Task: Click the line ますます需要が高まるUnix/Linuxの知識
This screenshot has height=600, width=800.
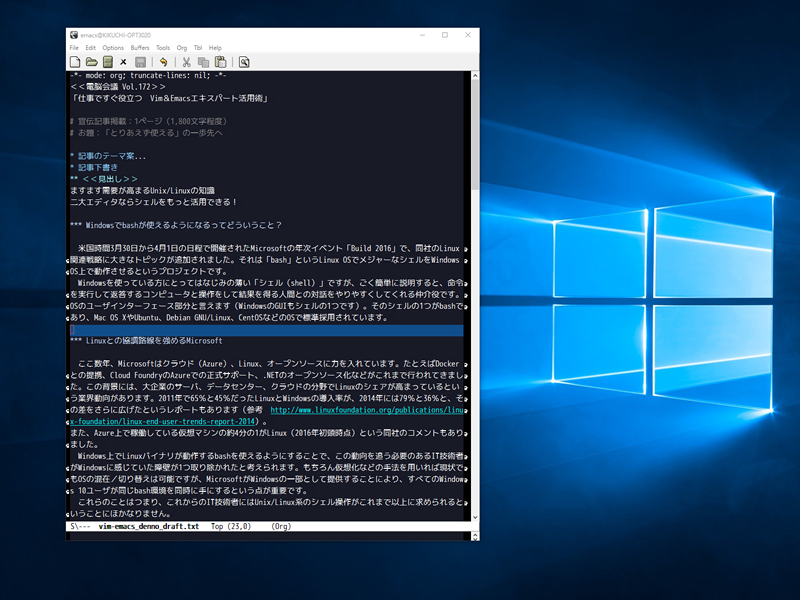Action: point(142,190)
